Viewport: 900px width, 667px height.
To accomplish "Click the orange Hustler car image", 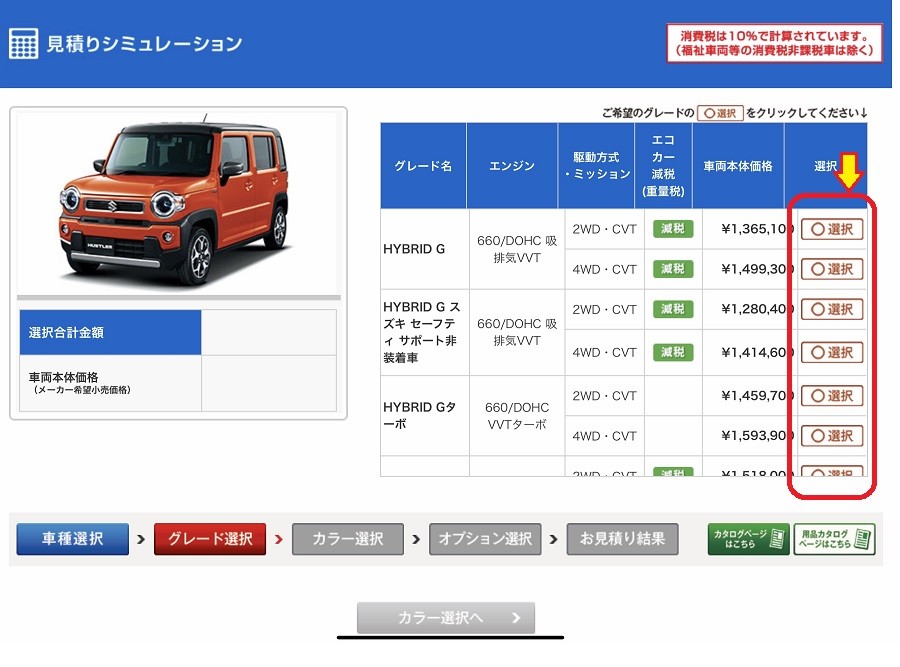I will [x=175, y=201].
